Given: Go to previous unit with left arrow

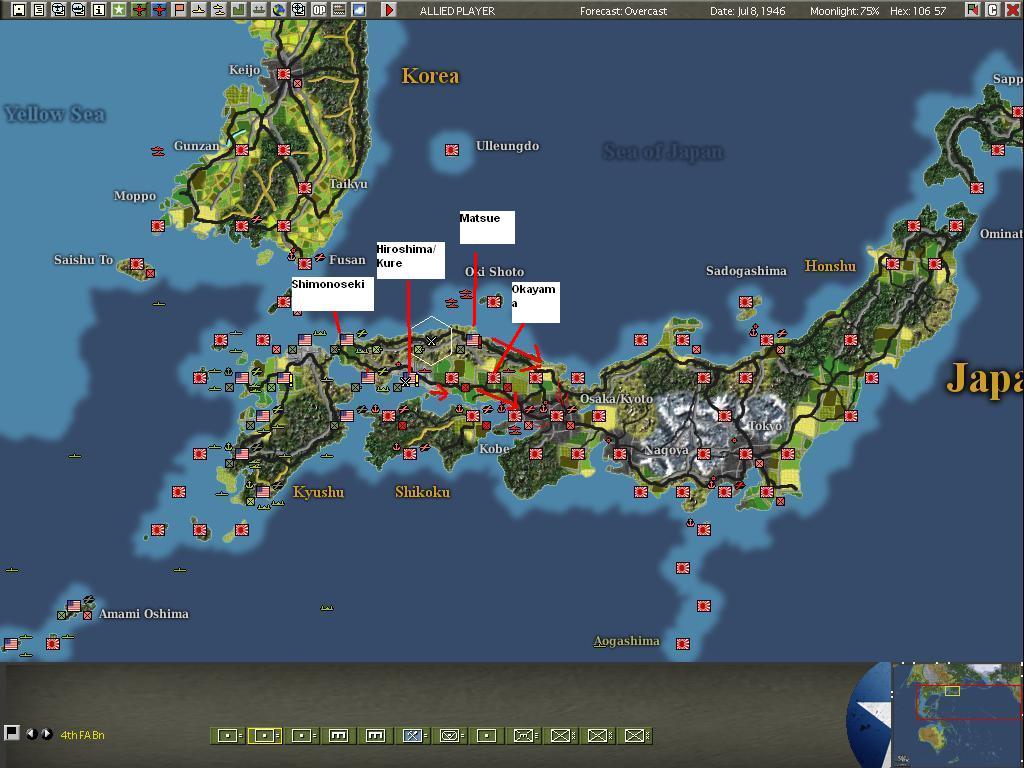Looking at the screenshot, I should pyautogui.click(x=31, y=734).
